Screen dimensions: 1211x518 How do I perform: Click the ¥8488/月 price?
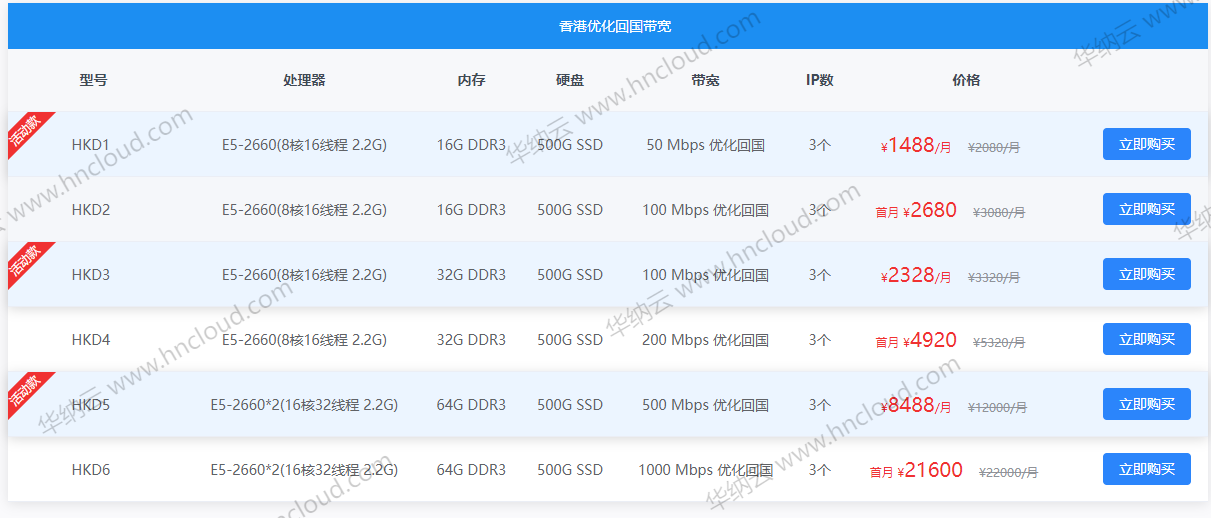pos(916,405)
